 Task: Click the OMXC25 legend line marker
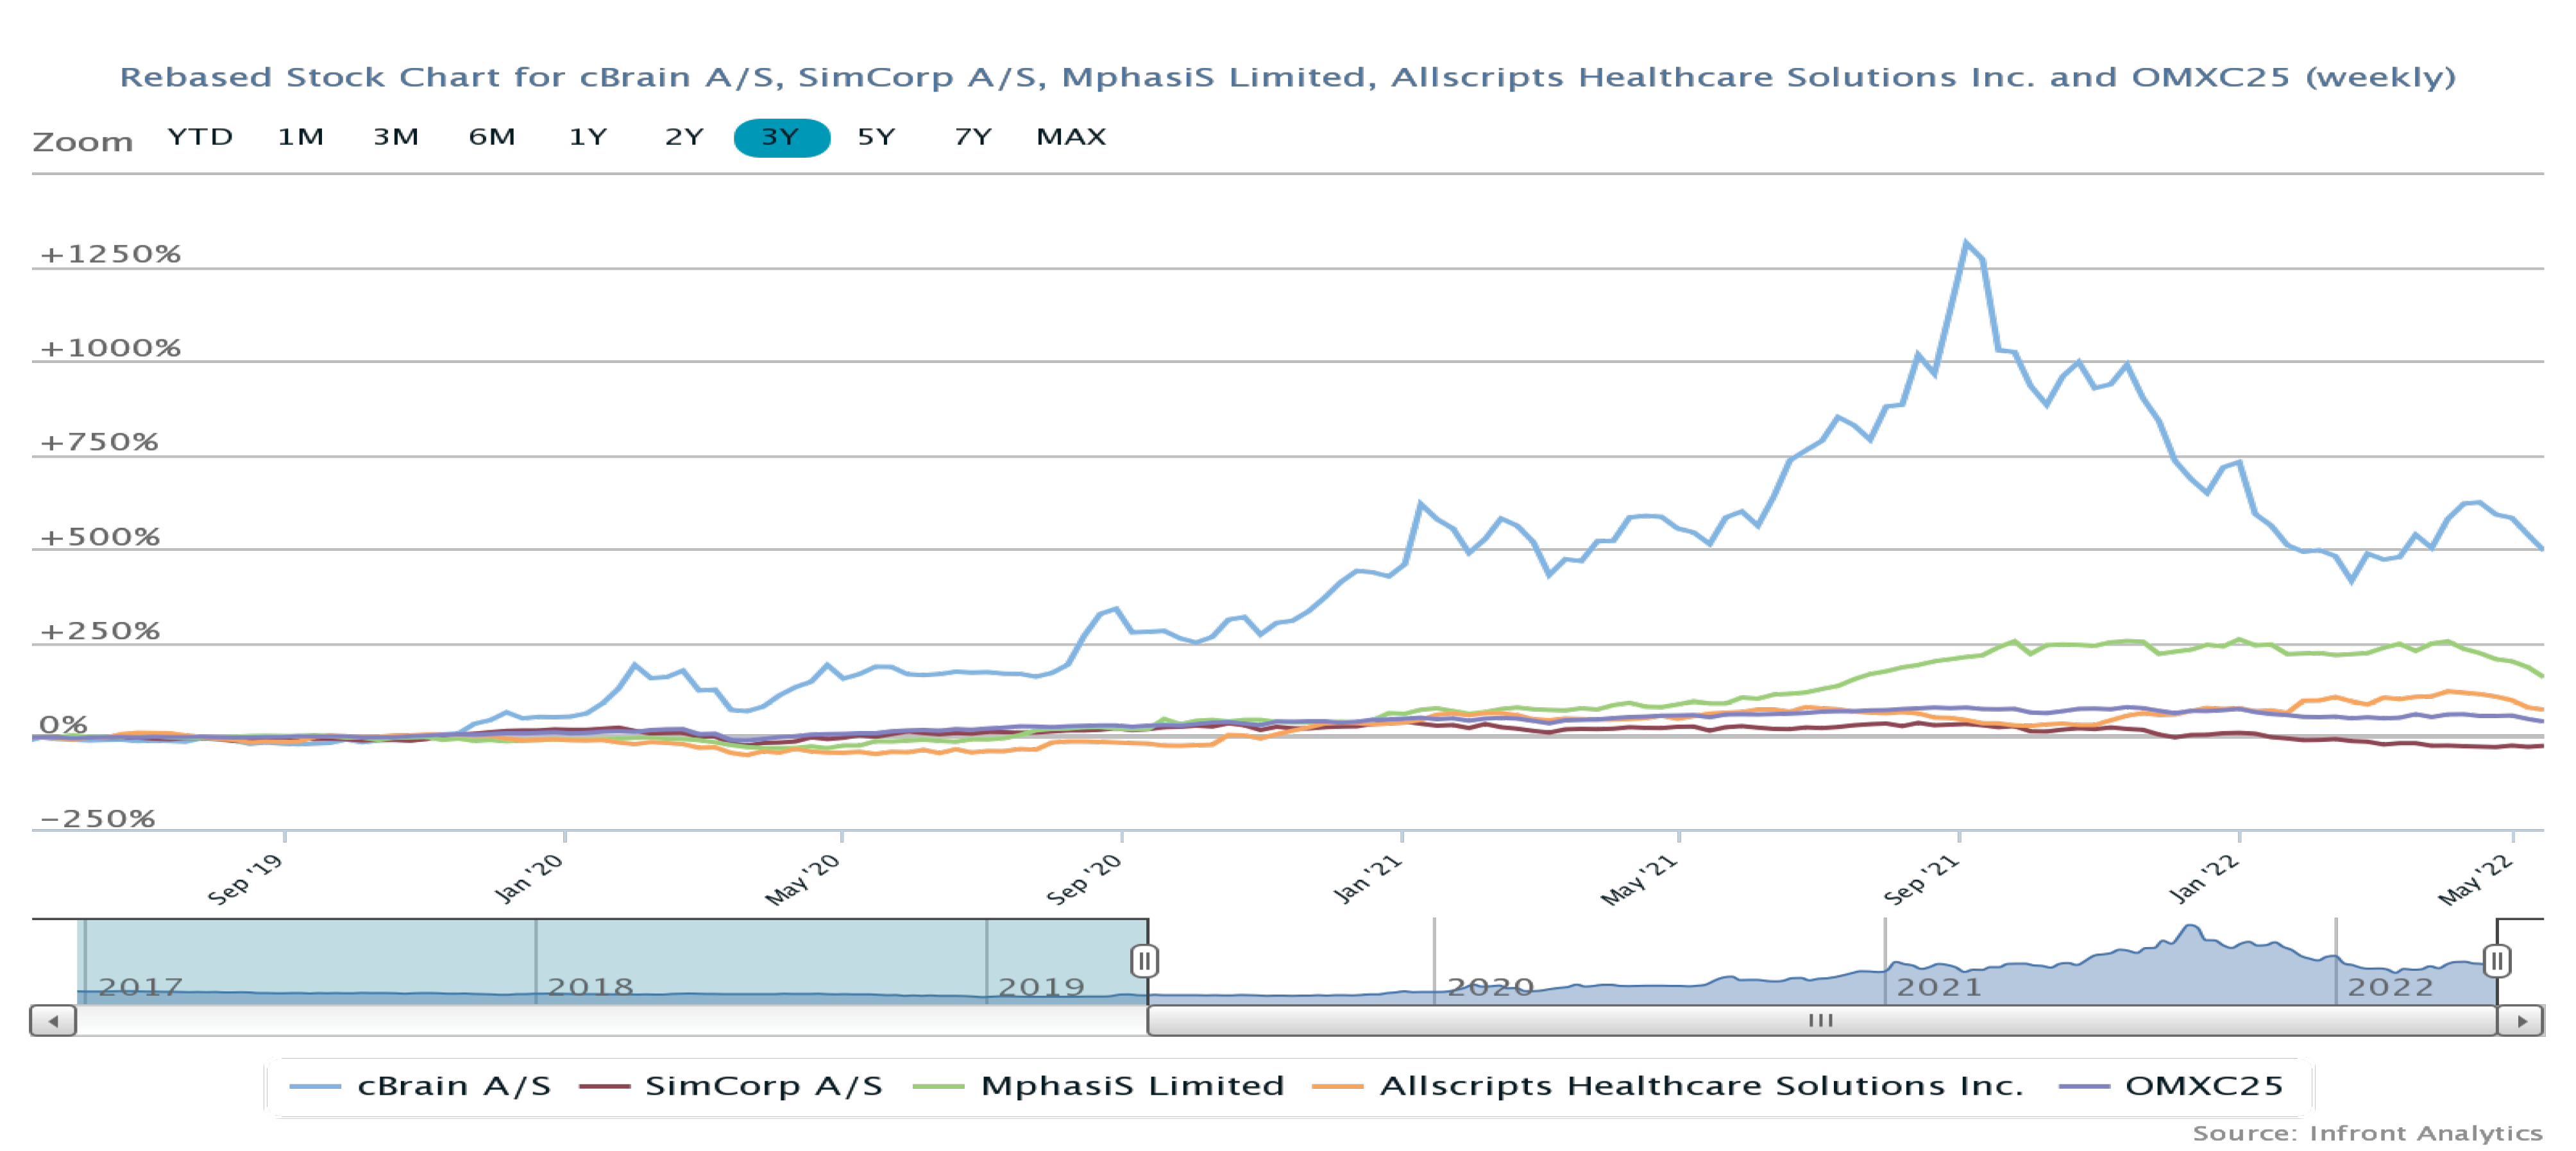pyautogui.click(x=2084, y=1086)
